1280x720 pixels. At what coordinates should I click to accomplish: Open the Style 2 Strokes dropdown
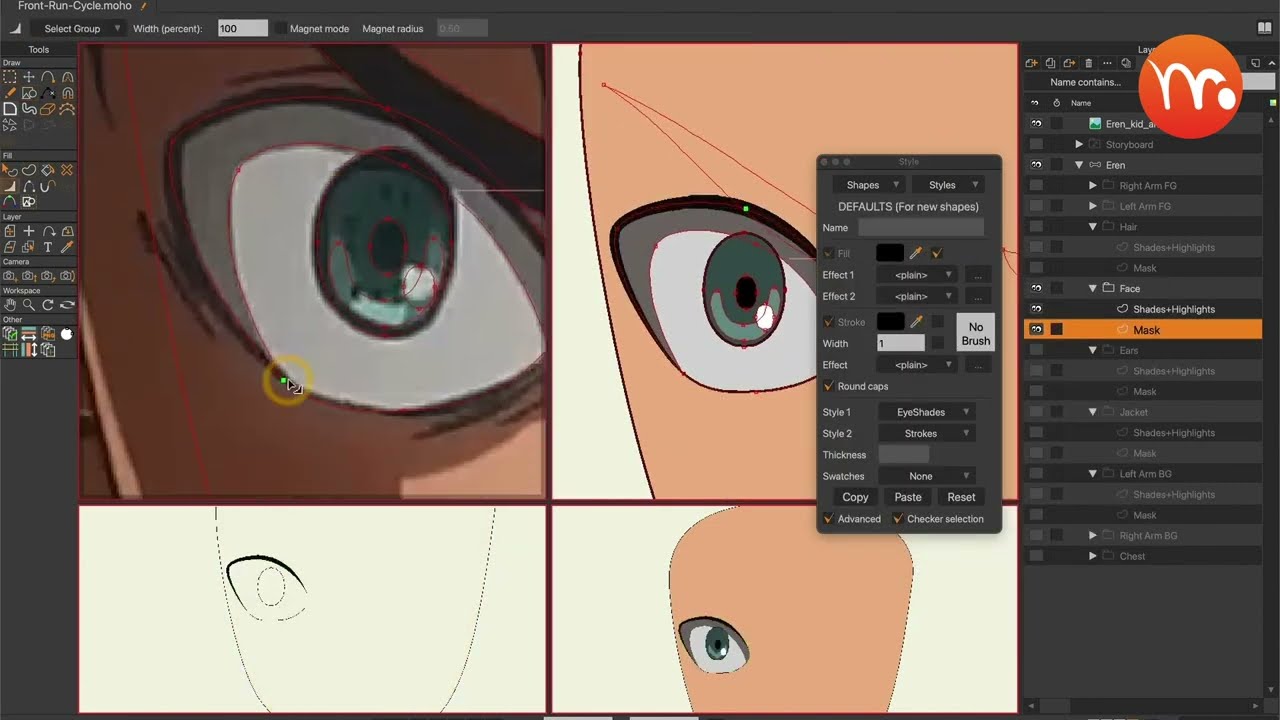[927, 434]
